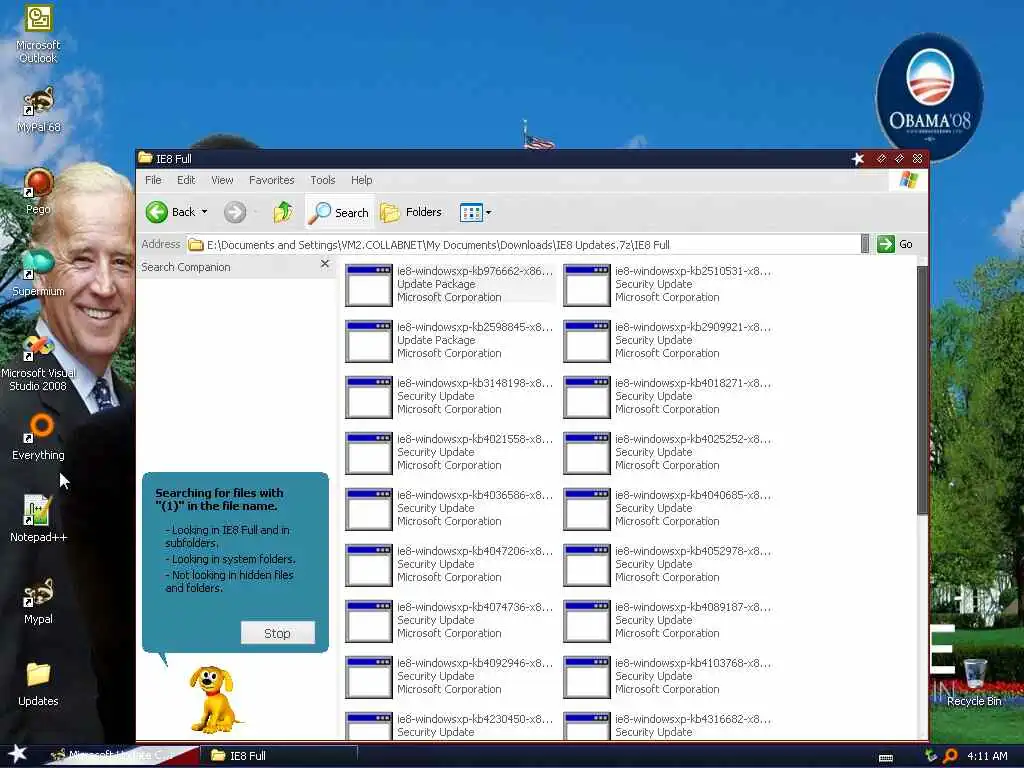1024x768 pixels.
Task: Click the keyboard icon in system tray
Action: point(886,758)
